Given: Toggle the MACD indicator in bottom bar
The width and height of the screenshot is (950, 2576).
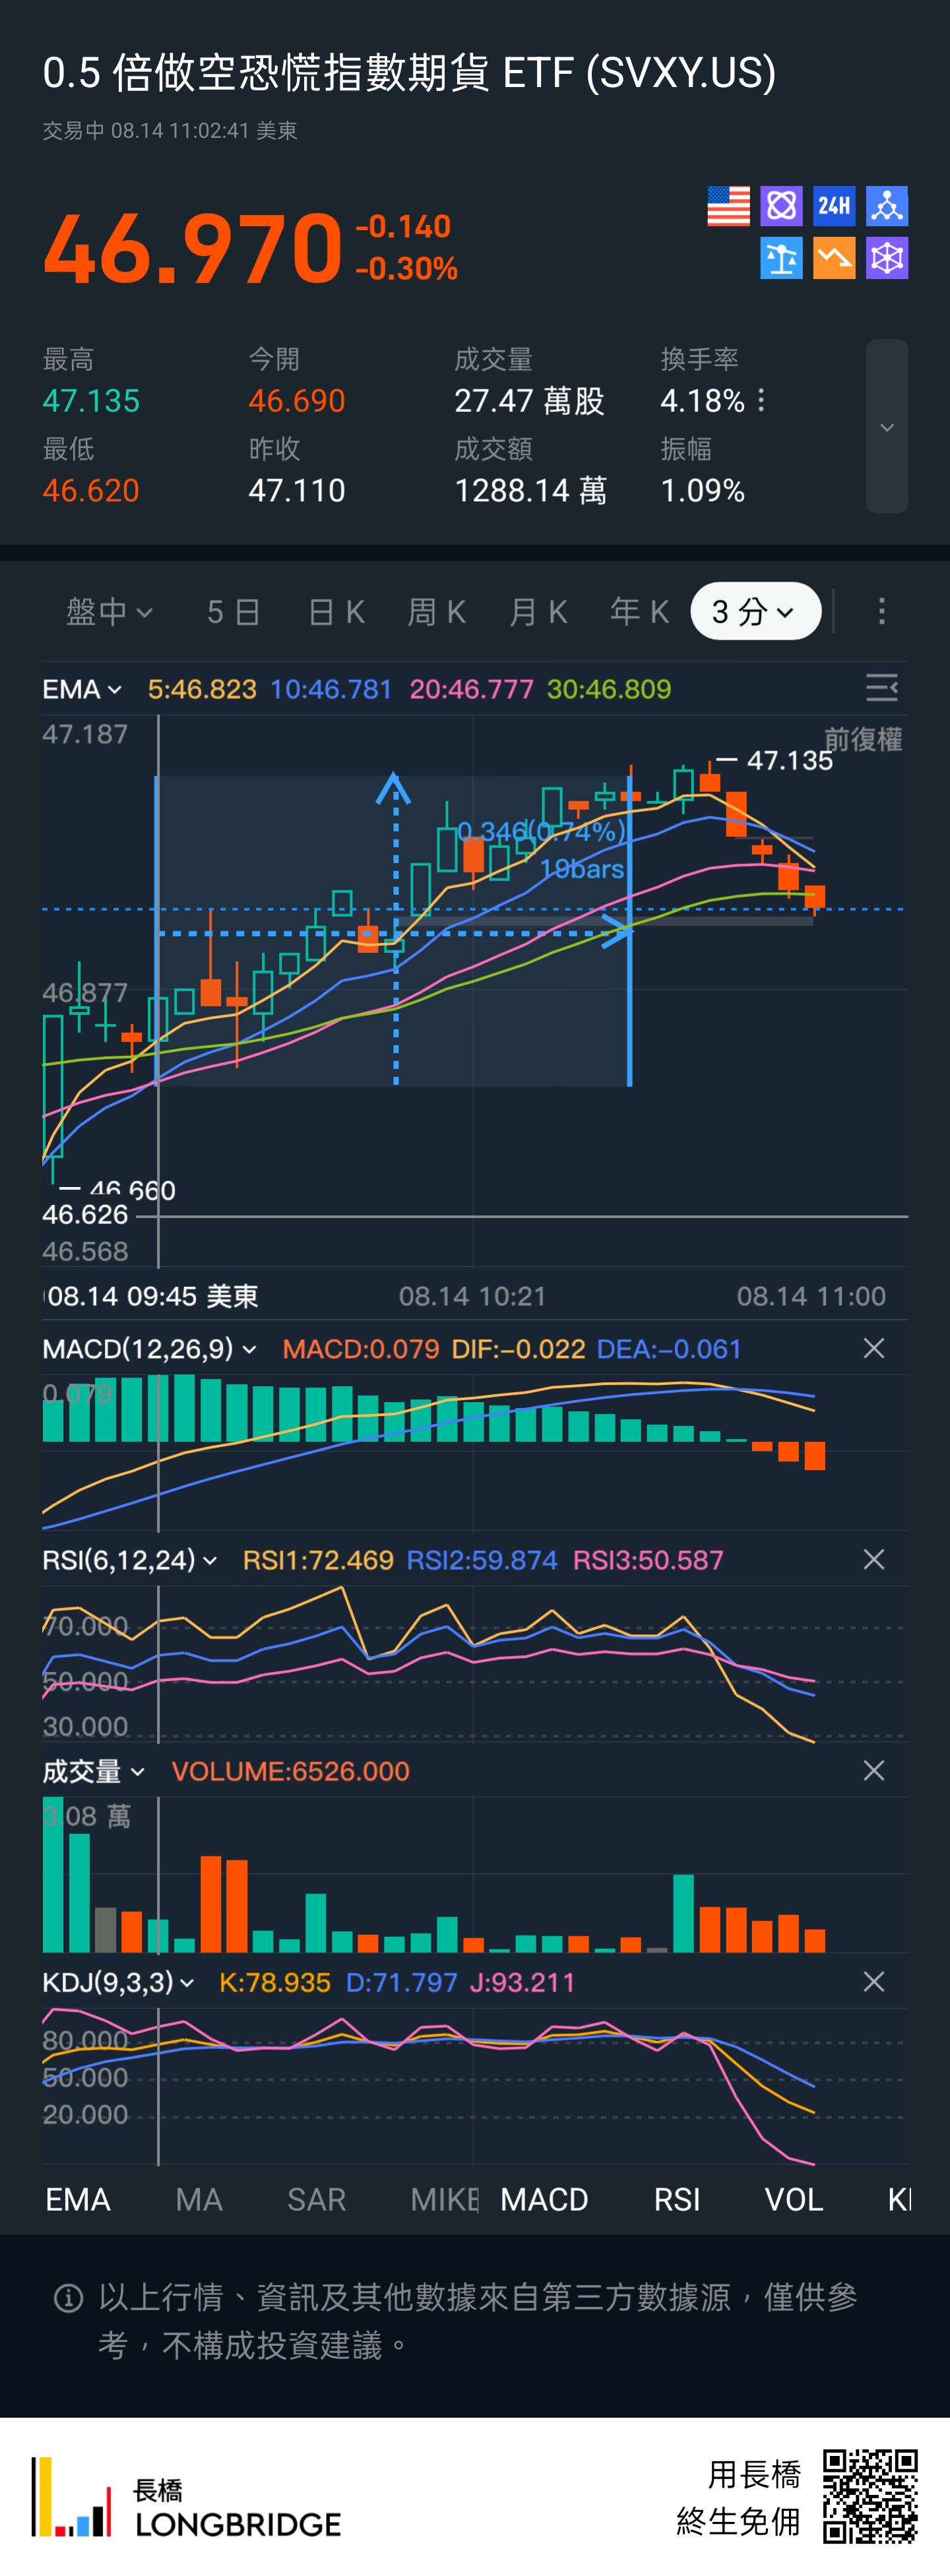Looking at the screenshot, I should (544, 2200).
